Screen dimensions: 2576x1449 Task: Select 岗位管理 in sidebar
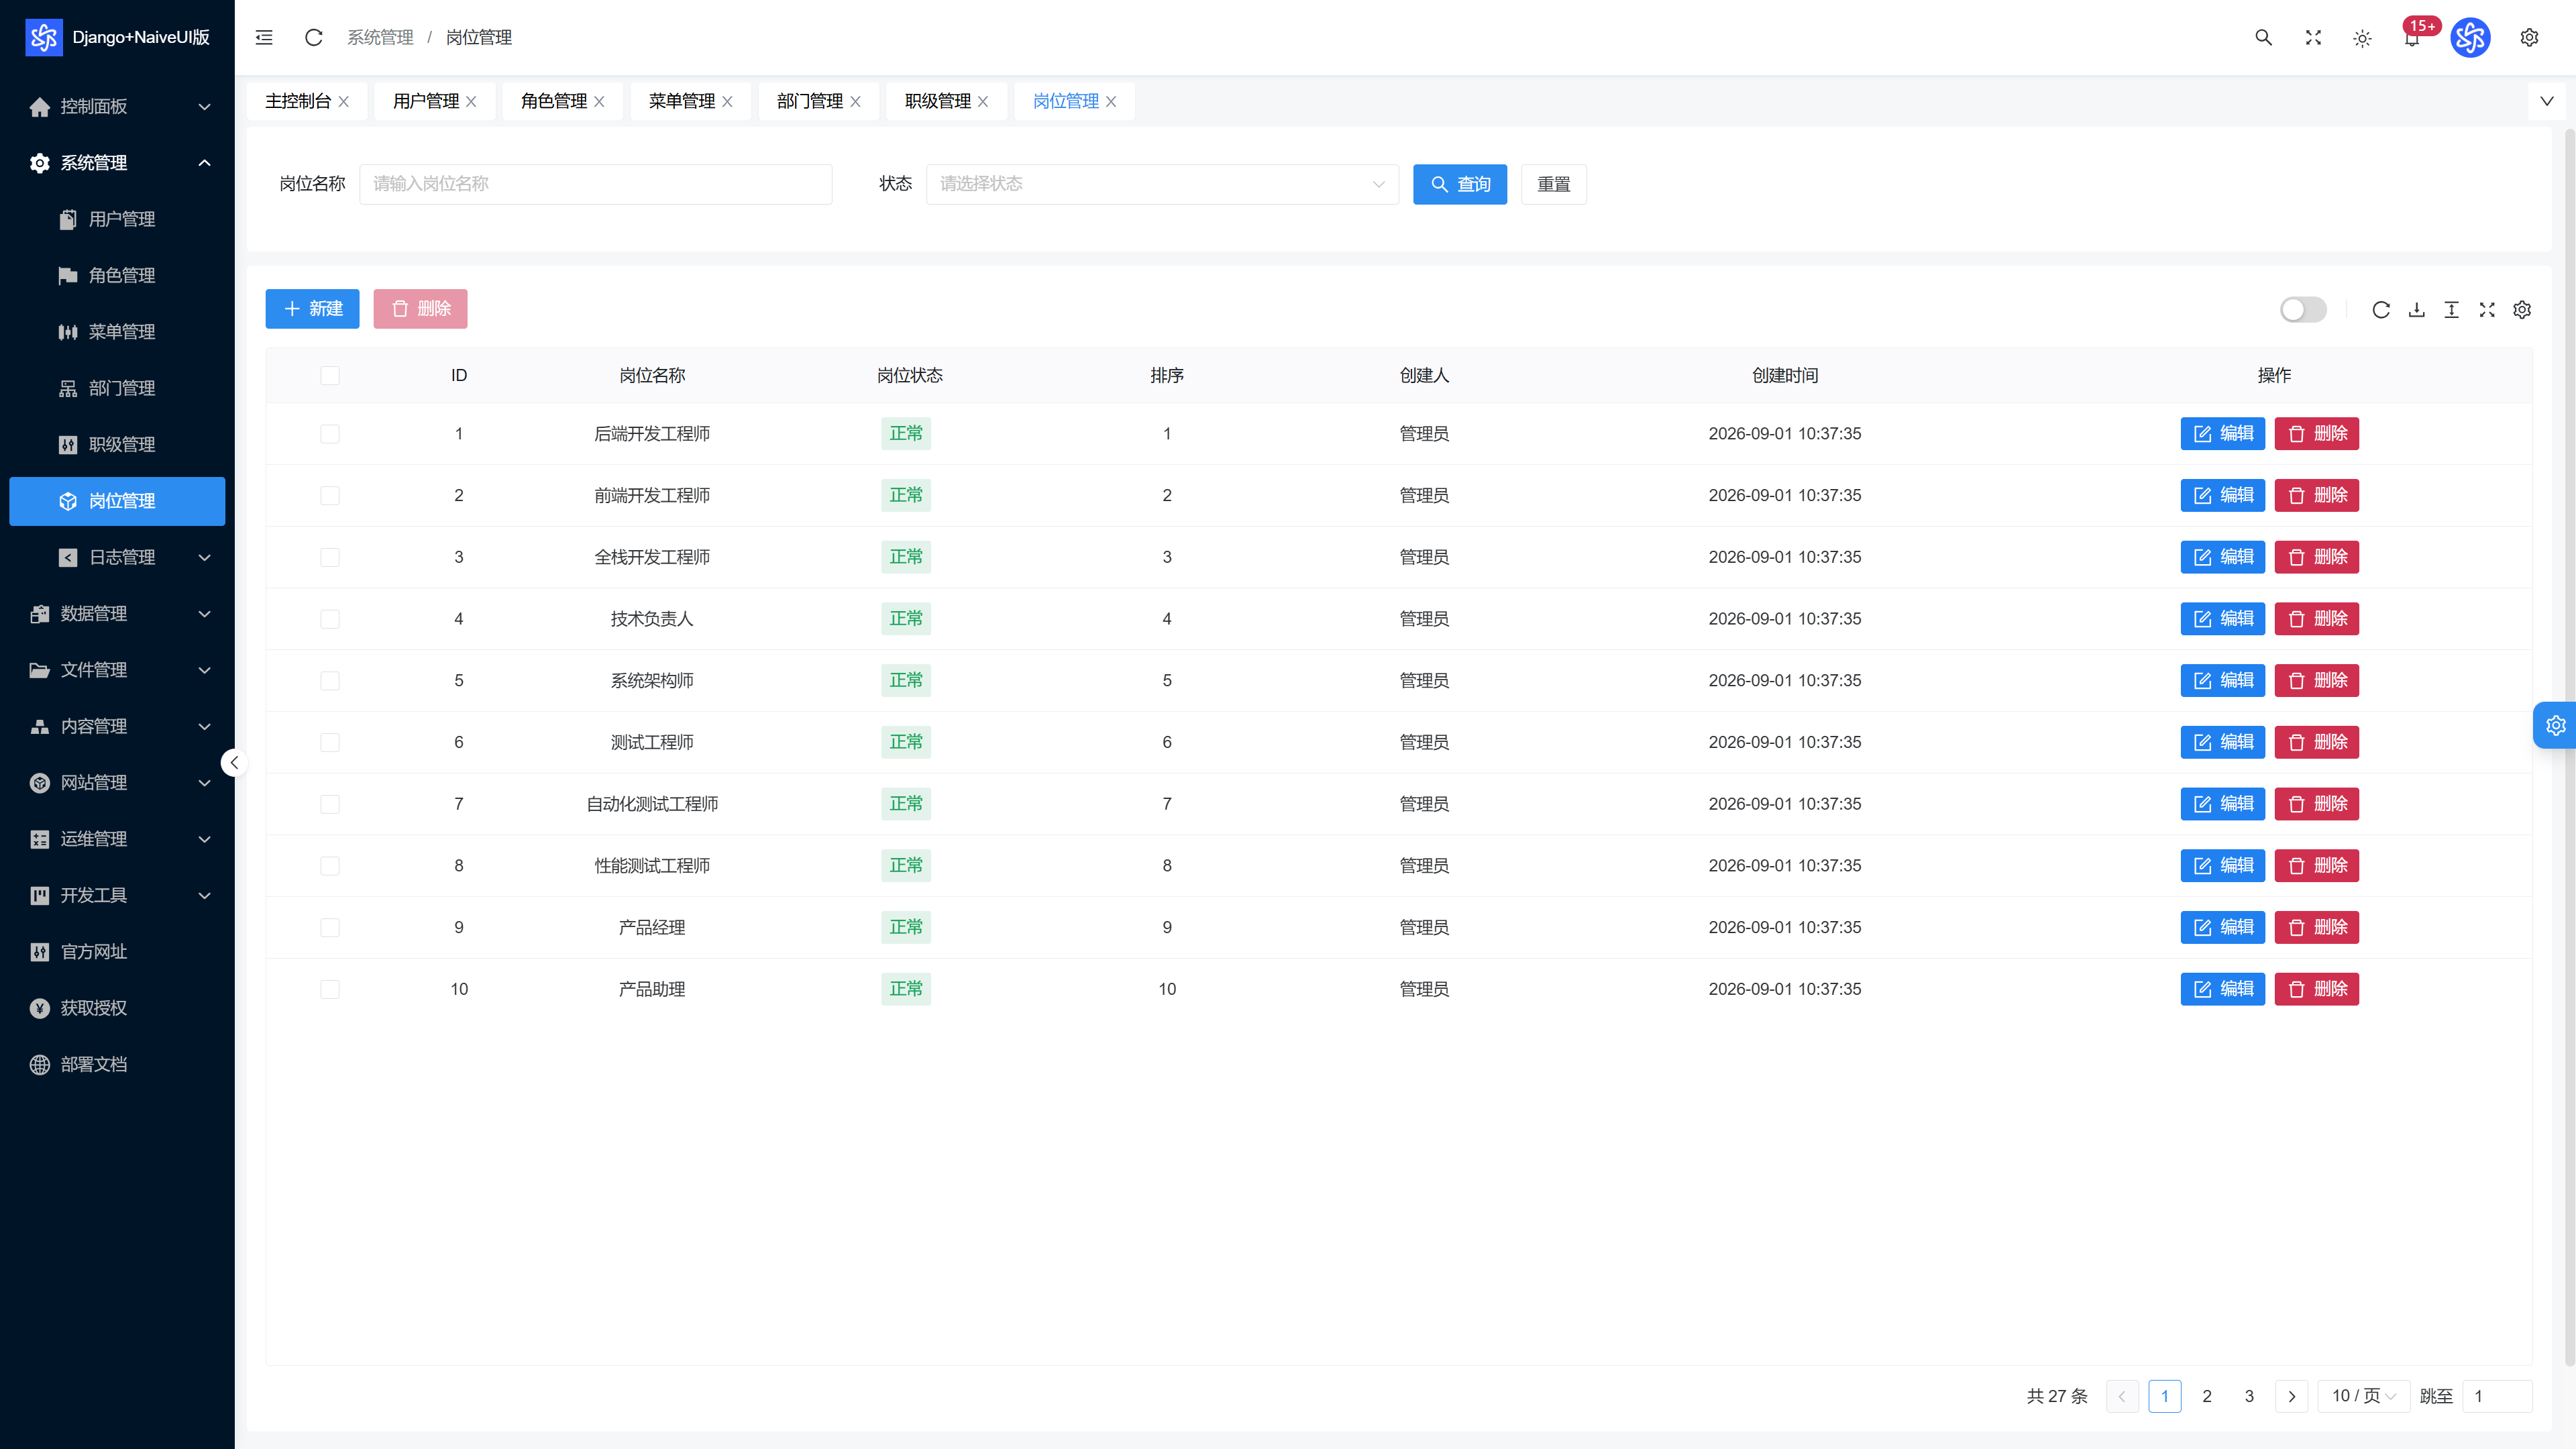coord(117,501)
